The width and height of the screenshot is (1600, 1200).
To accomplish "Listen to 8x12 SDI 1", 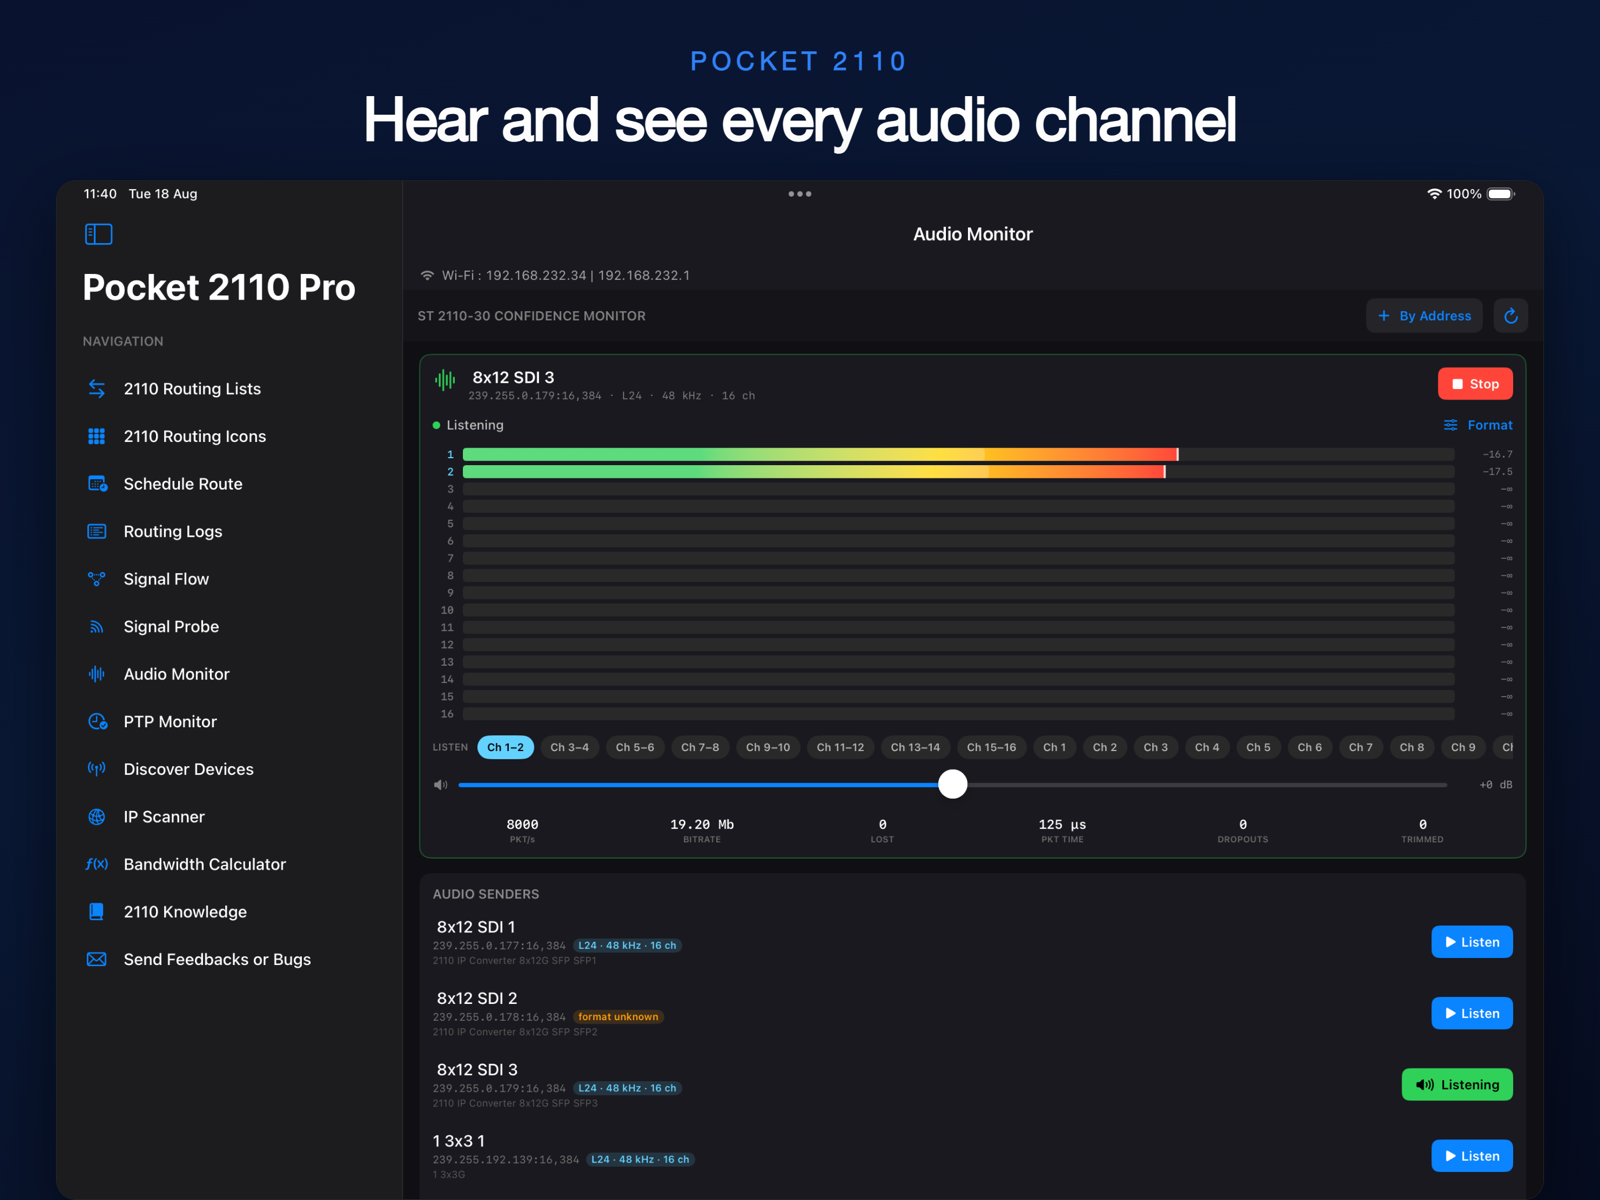I will (x=1472, y=942).
